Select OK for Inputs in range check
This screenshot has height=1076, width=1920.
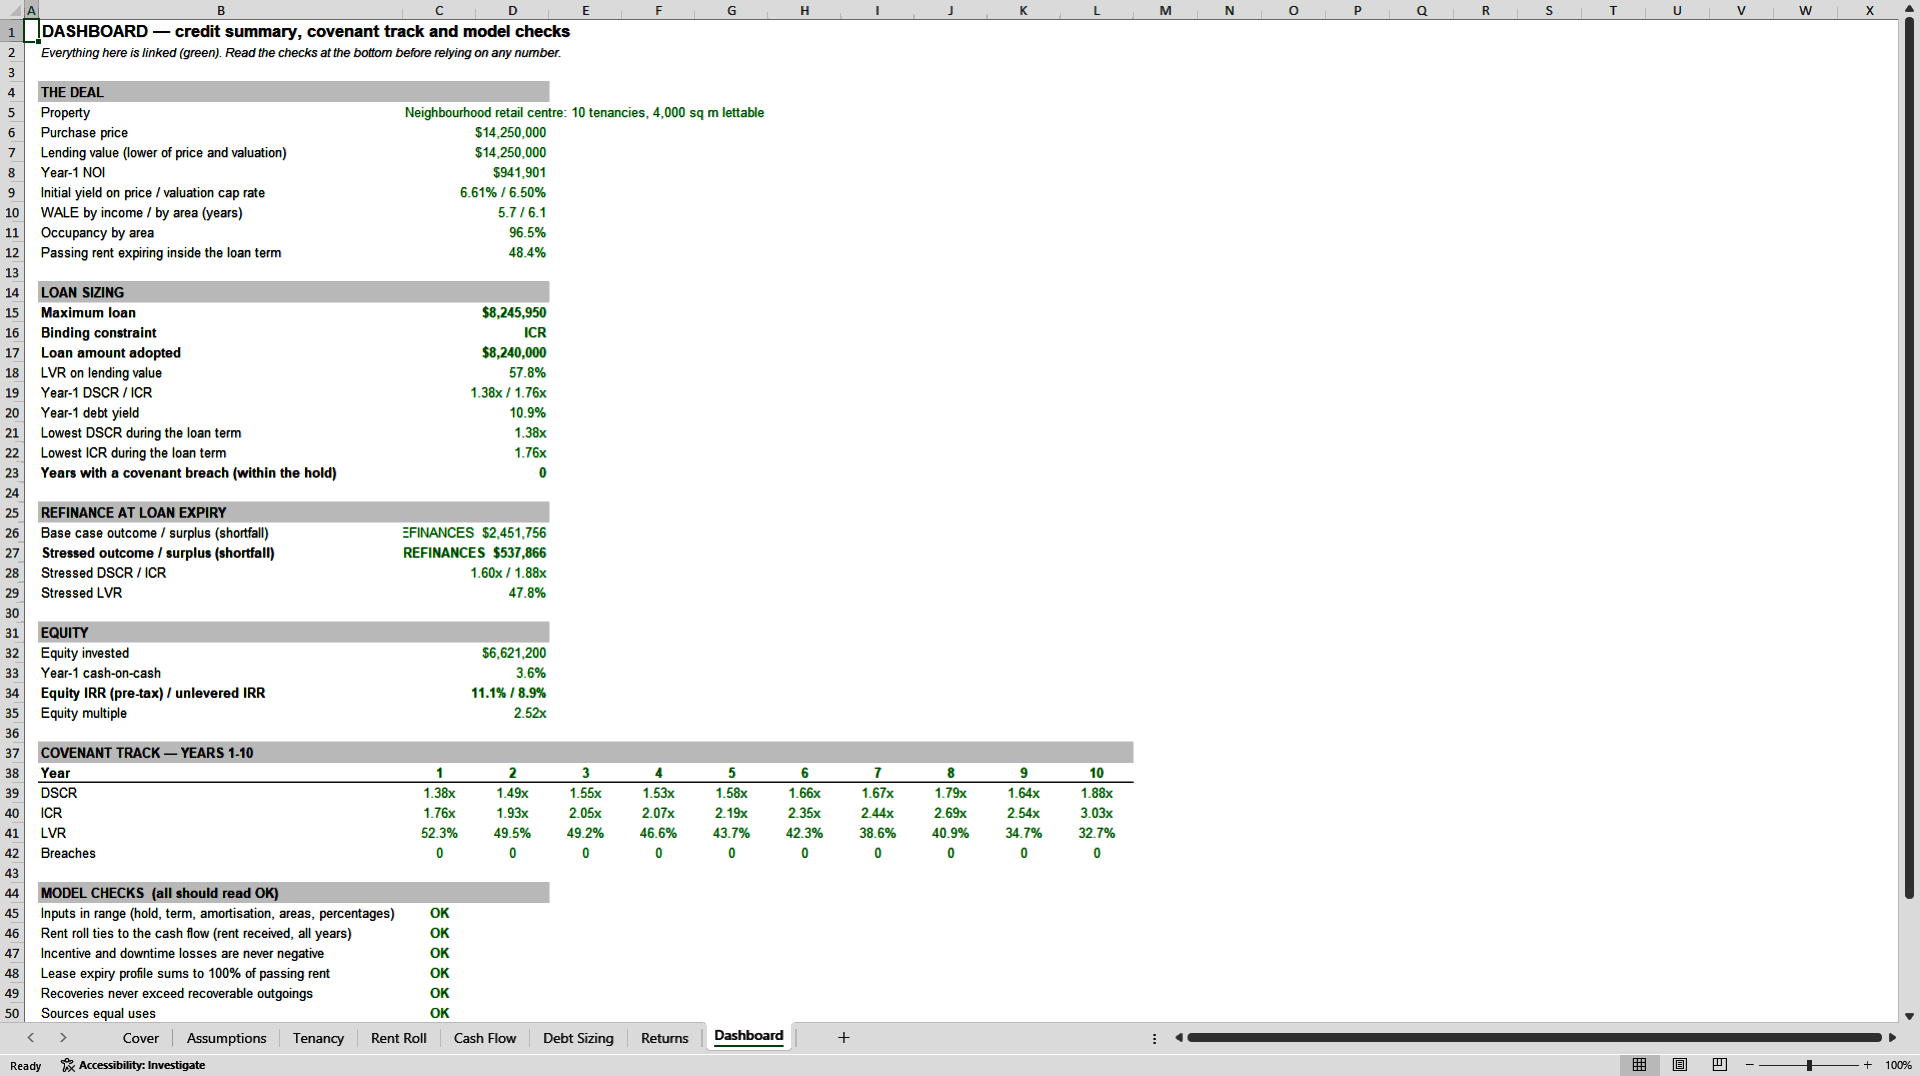[x=439, y=913]
